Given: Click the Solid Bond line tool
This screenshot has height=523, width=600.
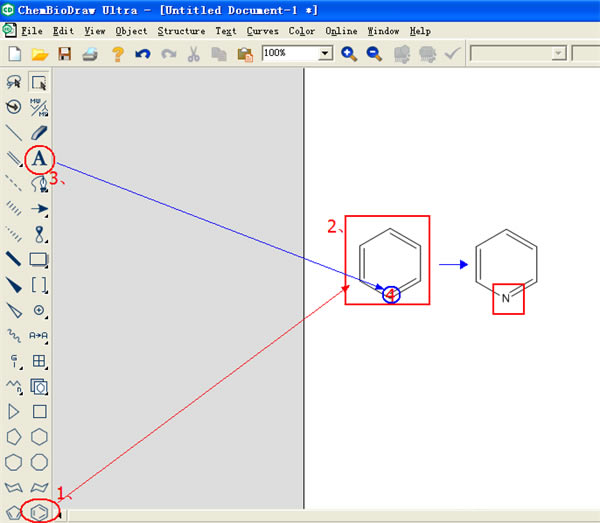Looking at the screenshot, I should (x=14, y=132).
